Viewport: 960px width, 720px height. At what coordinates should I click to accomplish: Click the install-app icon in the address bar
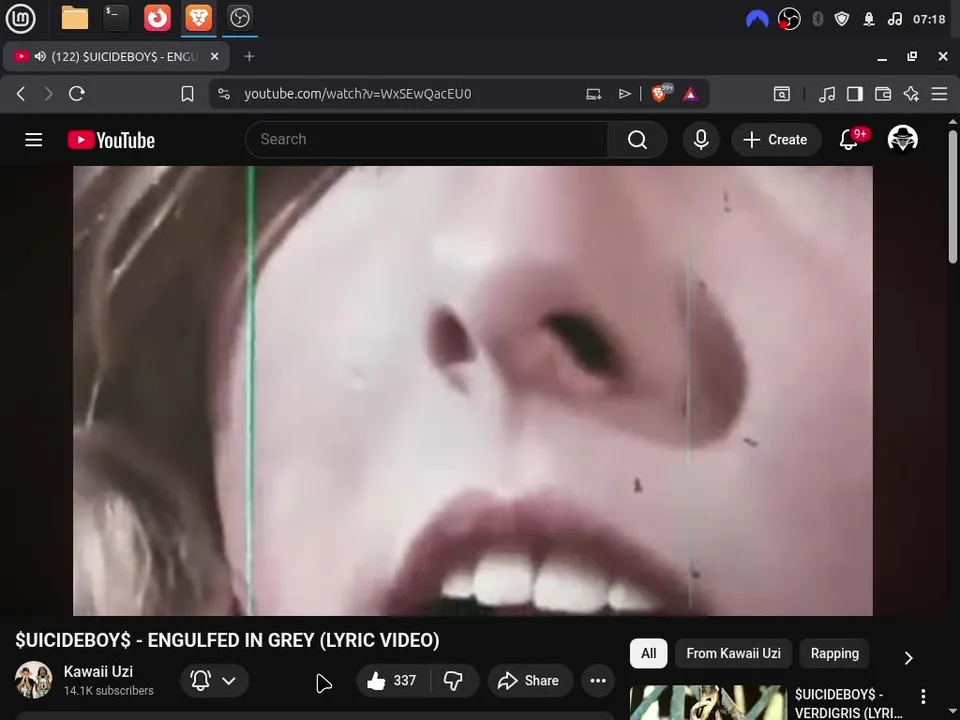tap(593, 94)
